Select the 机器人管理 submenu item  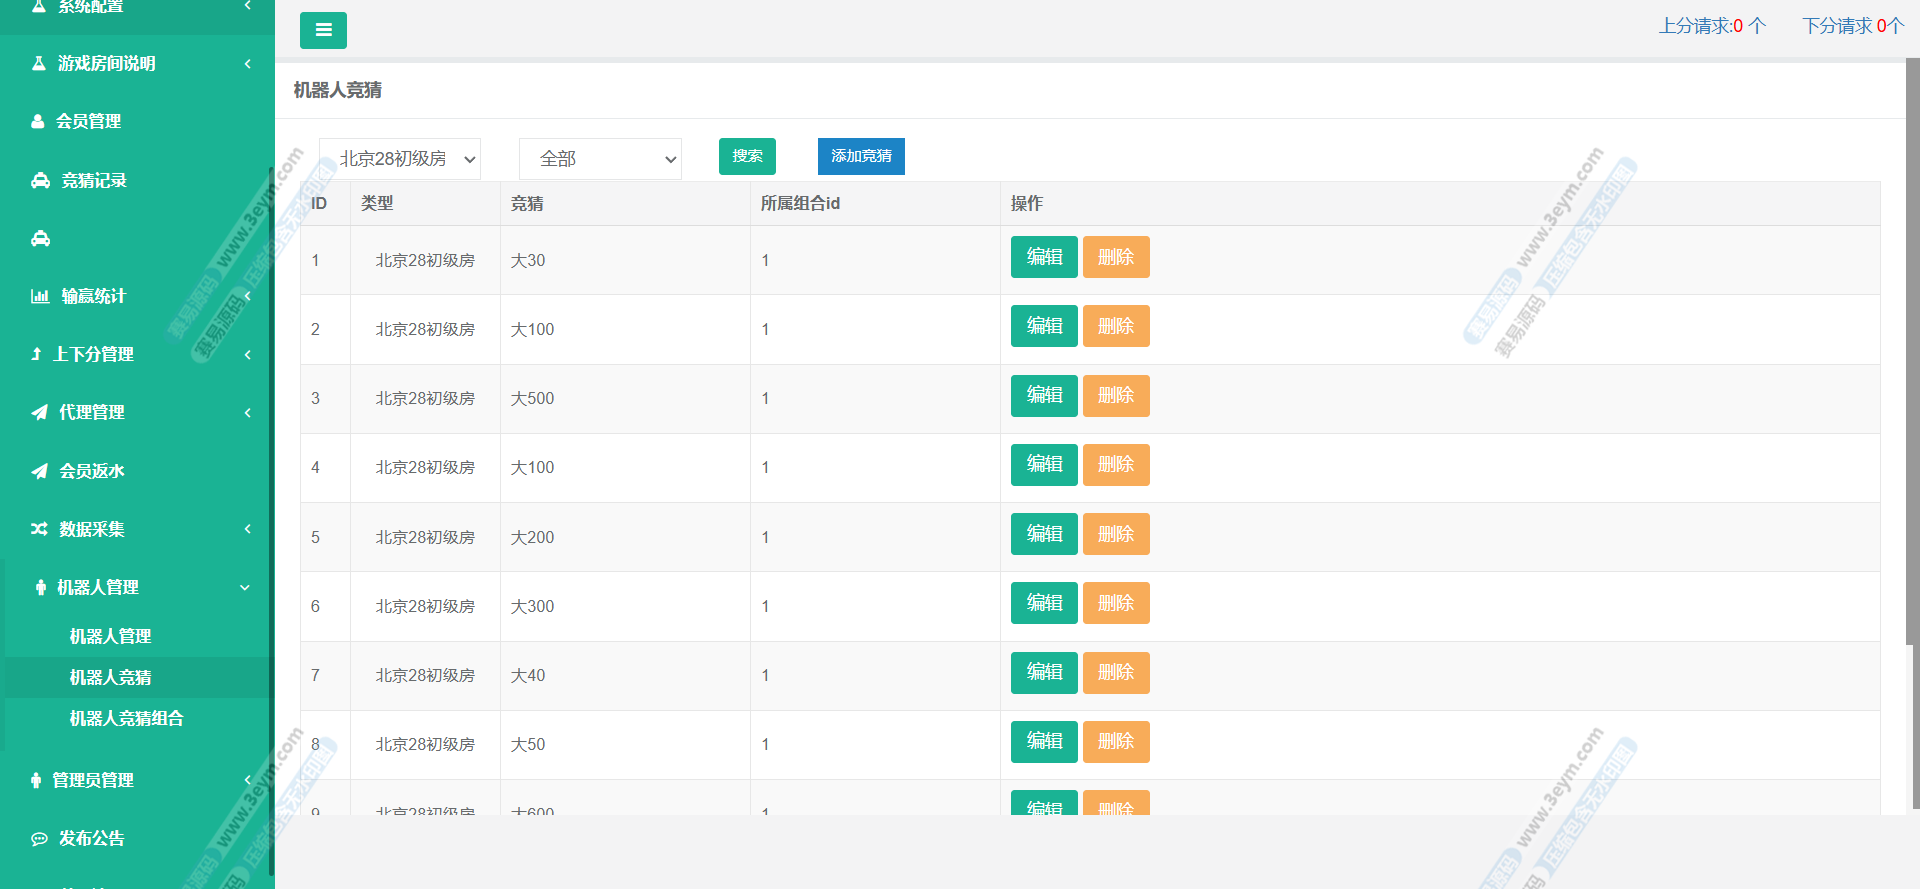coord(110,637)
